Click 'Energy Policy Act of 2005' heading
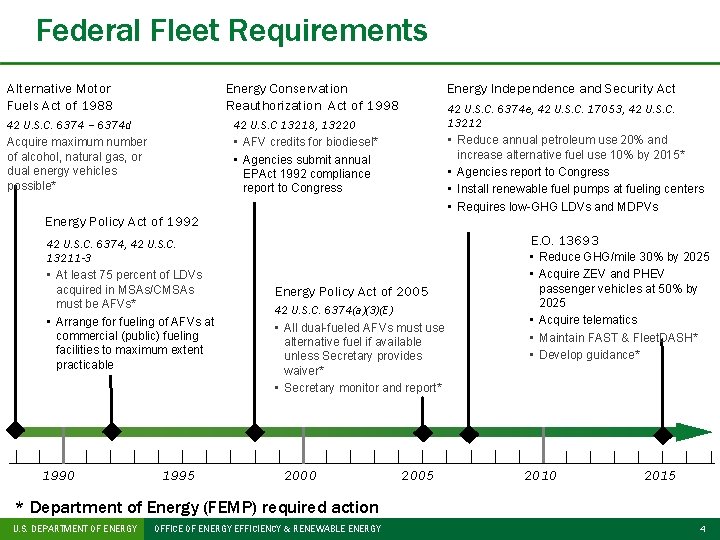Image resolution: width=720 pixels, height=540 pixels. coord(351,292)
